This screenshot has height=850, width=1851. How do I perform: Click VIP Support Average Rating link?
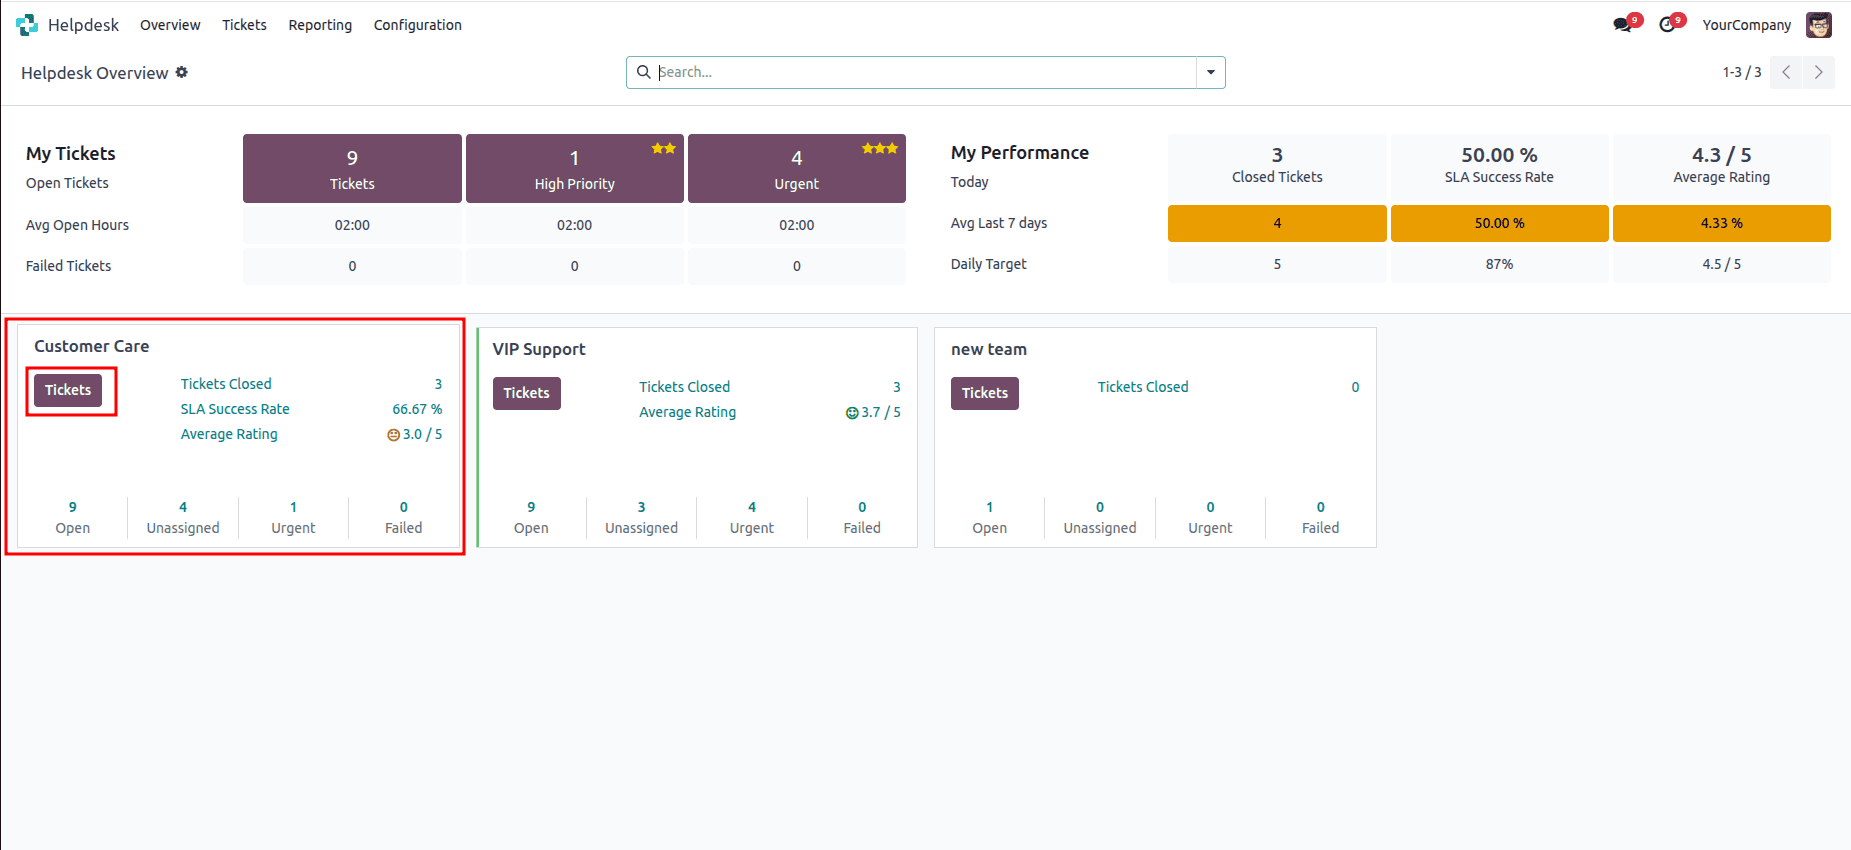coord(687,412)
